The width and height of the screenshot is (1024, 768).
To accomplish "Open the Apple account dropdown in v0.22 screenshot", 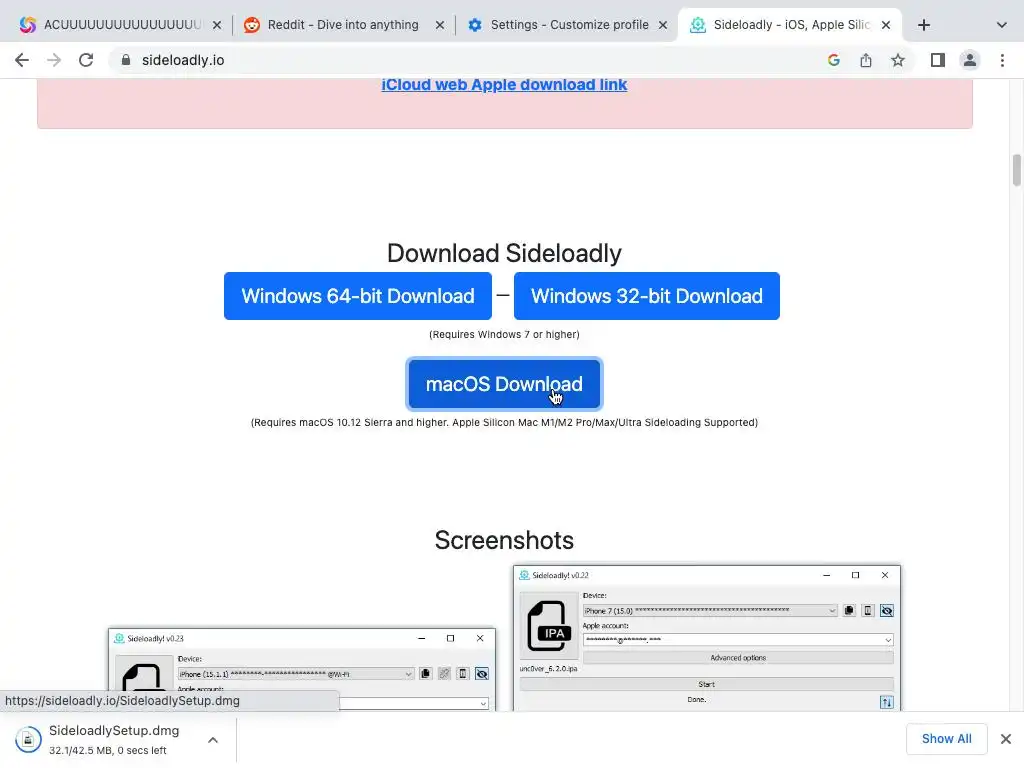I will click(x=738, y=640).
